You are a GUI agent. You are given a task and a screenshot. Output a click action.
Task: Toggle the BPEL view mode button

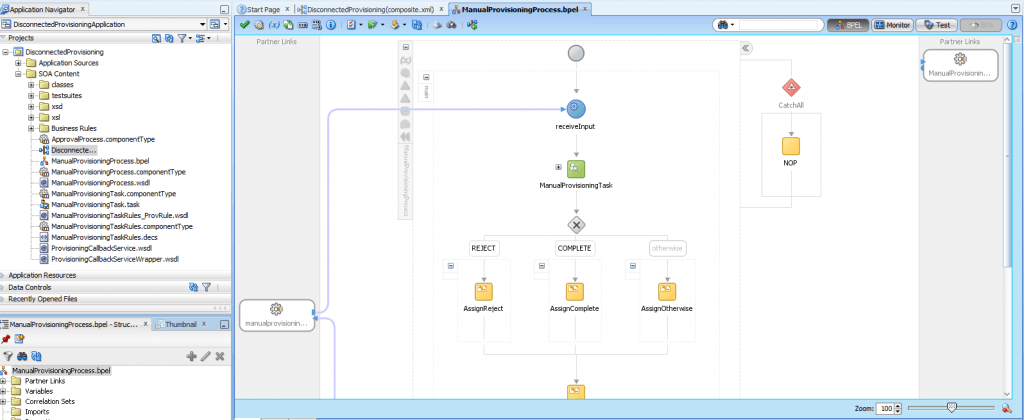point(848,24)
